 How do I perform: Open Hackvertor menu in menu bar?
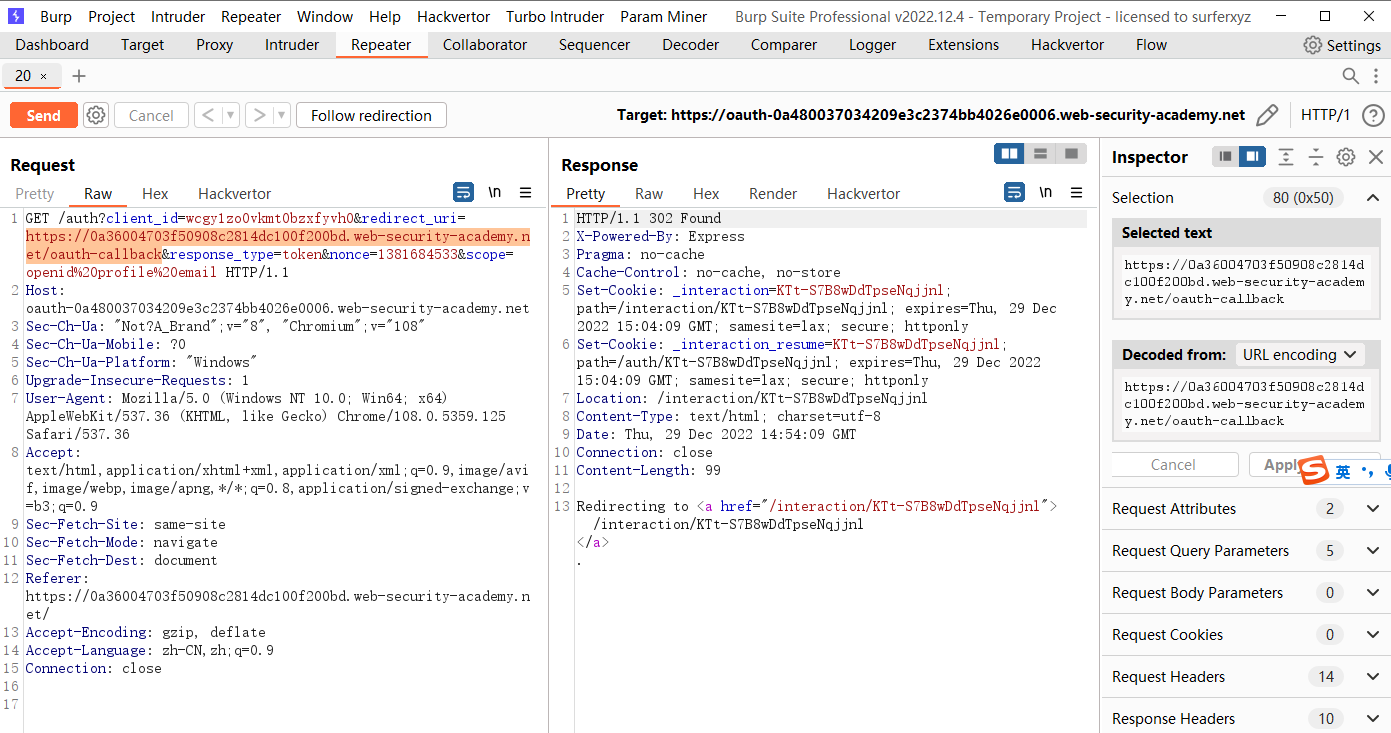coord(453,16)
